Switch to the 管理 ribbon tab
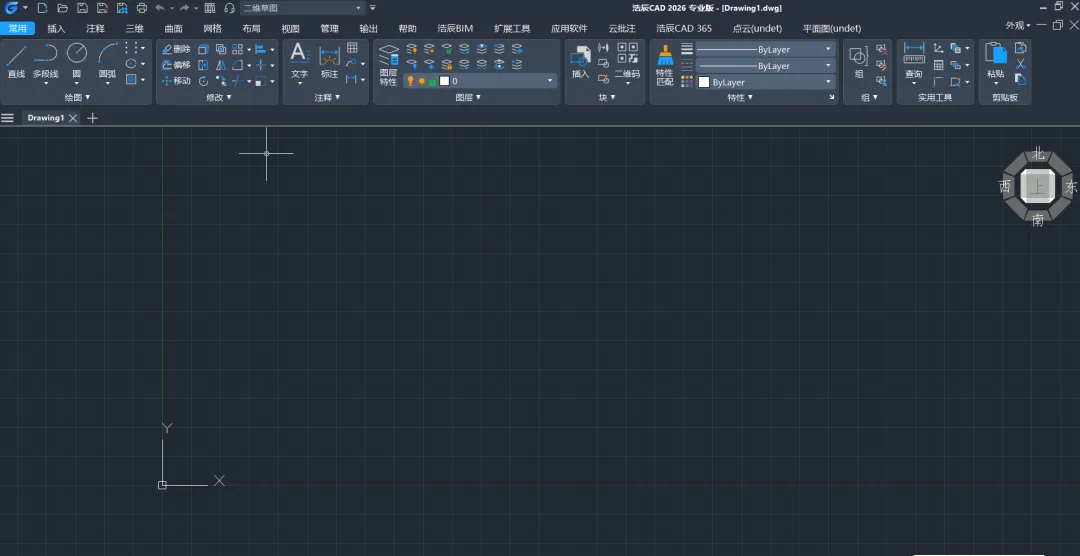This screenshot has width=1080, height=556. (x=329, y=29)
